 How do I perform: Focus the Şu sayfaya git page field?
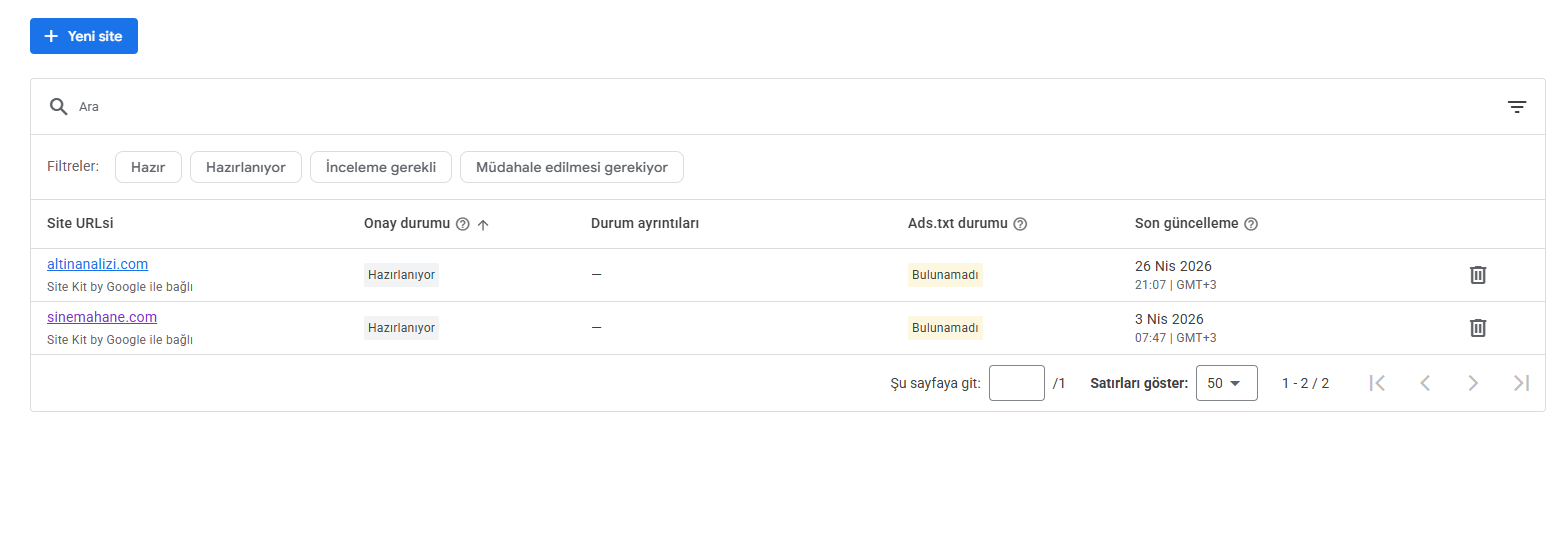pos(1017,383)
